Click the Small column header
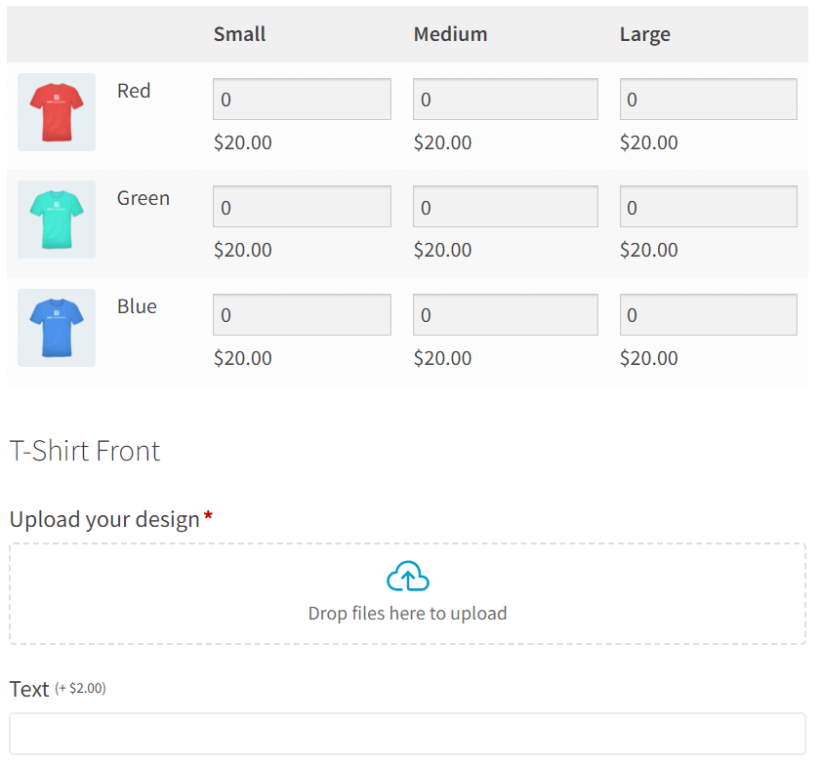820x762 pixels. pos(239,33)
